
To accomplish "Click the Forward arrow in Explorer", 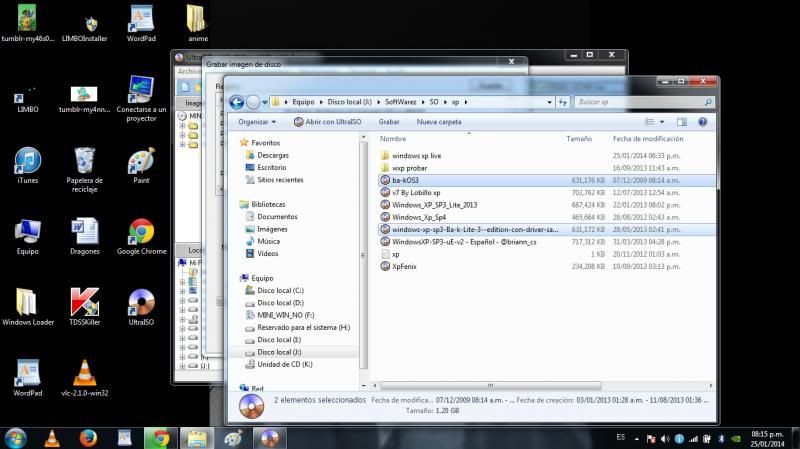I will [253, 102].
